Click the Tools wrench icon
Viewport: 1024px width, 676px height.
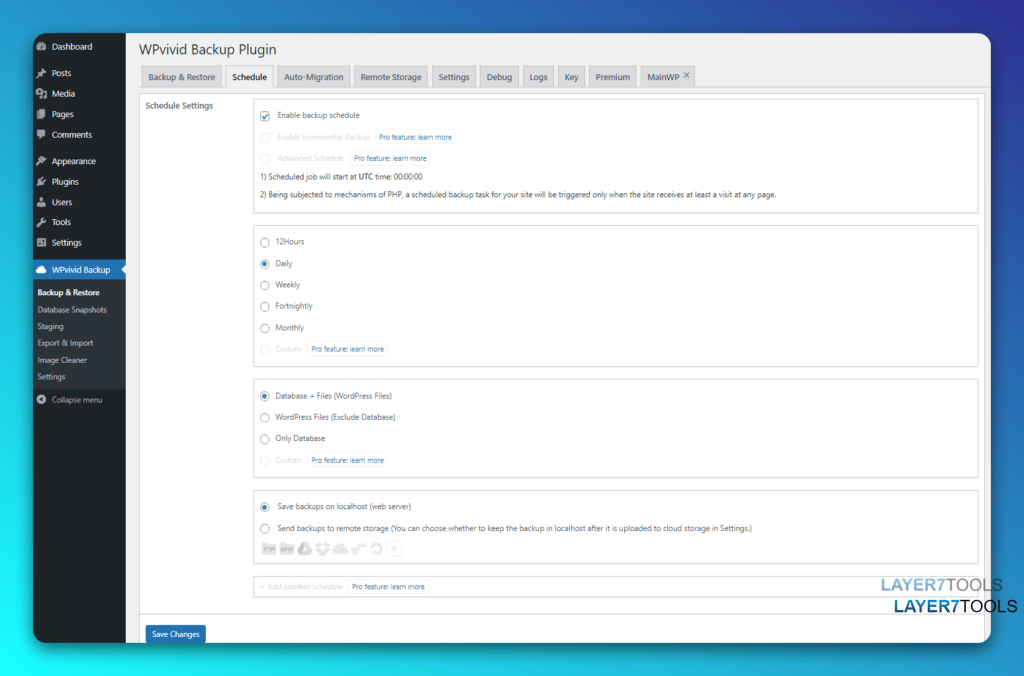point(42,222)
